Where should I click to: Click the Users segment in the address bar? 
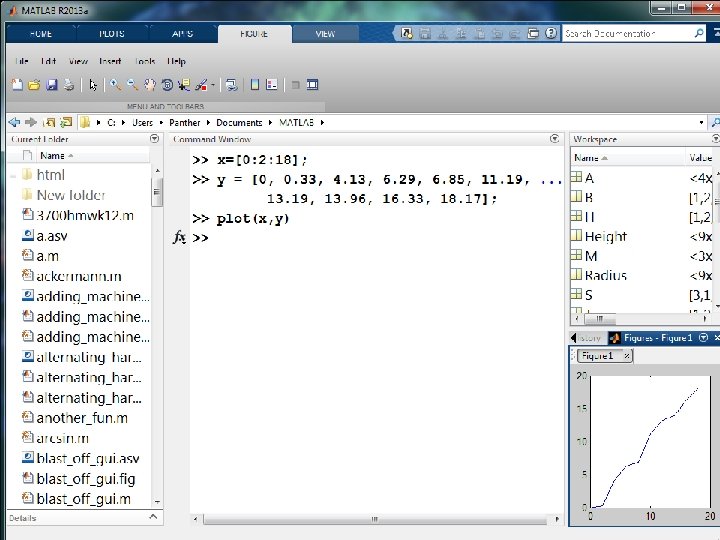pyautogui.click(x=142, y=123)
